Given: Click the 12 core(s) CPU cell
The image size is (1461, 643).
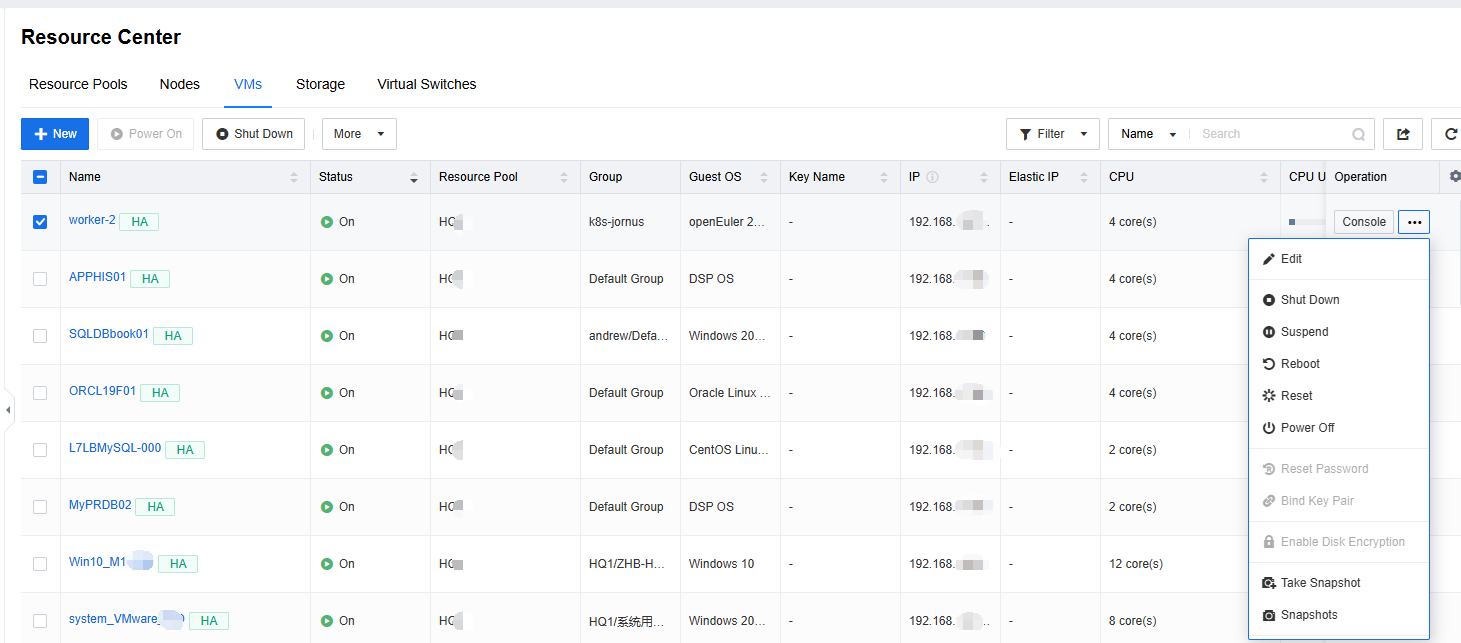Looking at the screenshot, I should (1136, 564).
